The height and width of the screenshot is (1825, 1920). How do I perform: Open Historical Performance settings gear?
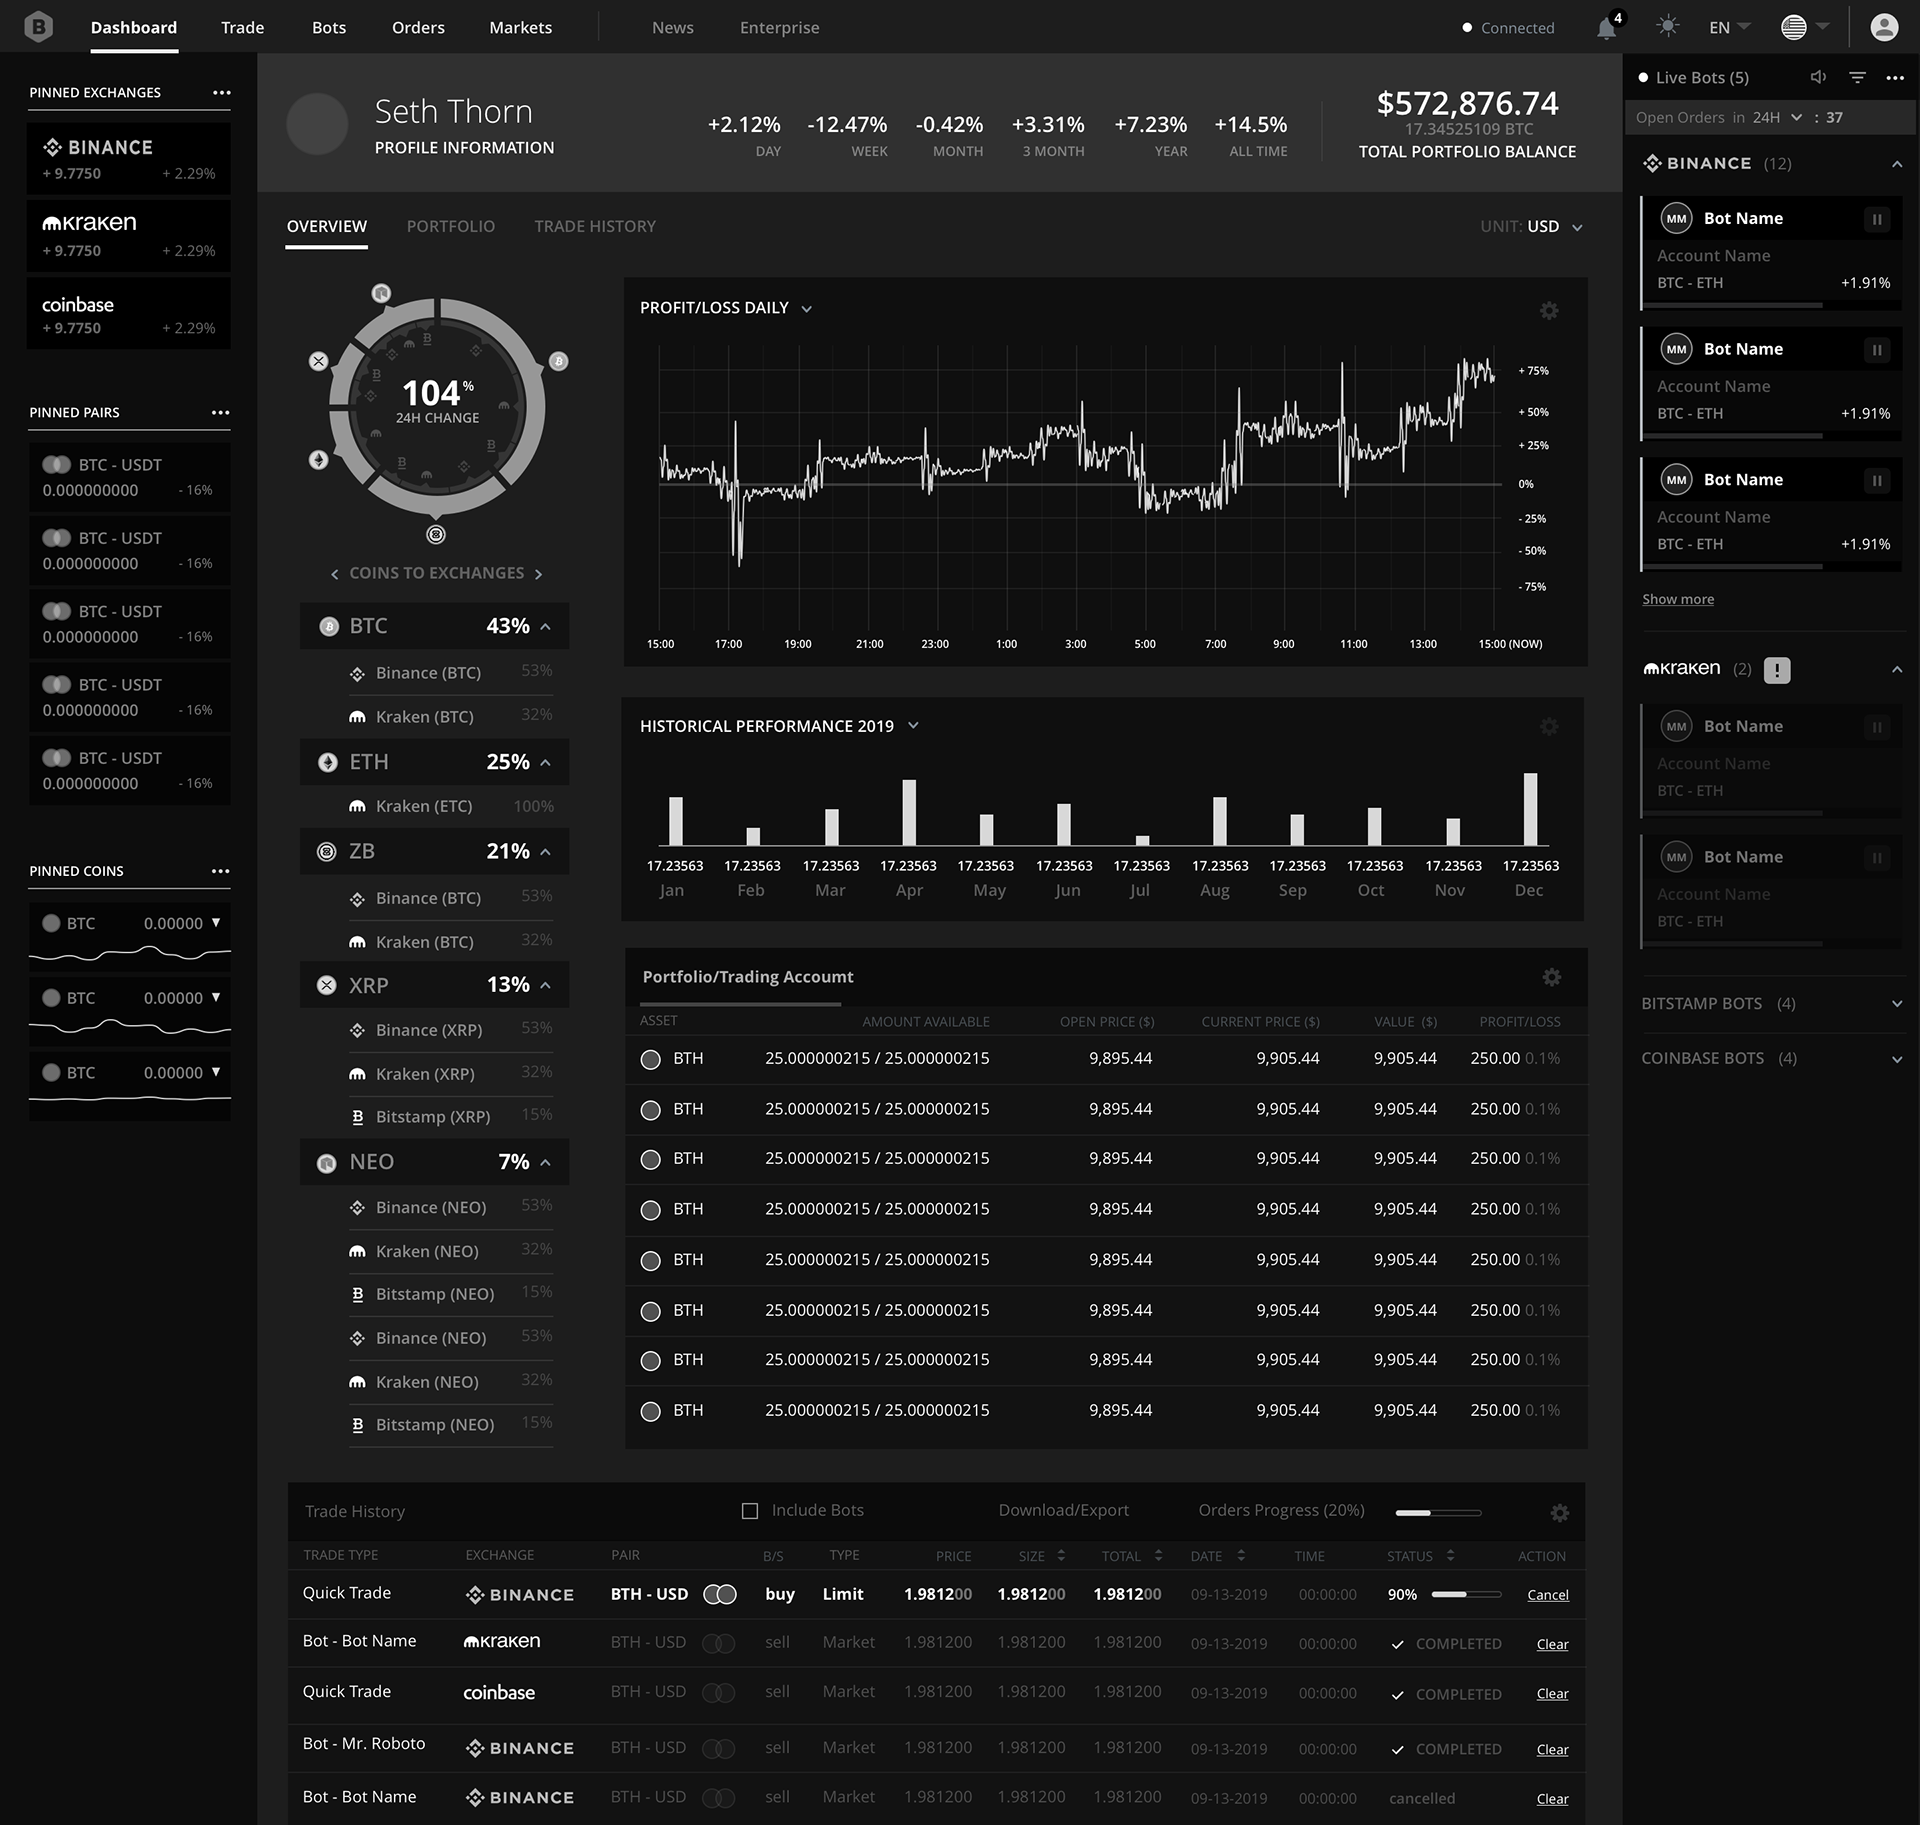click(1549, 727)
